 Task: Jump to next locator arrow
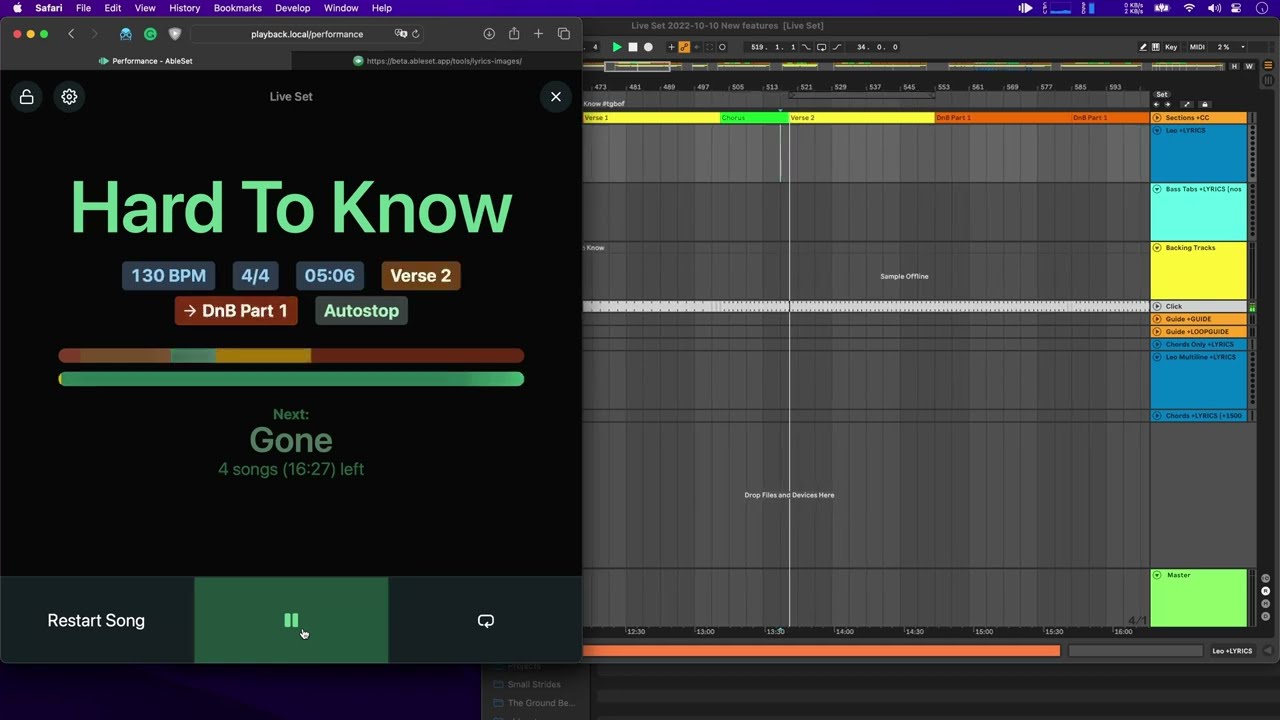[x=1168, y=104]
